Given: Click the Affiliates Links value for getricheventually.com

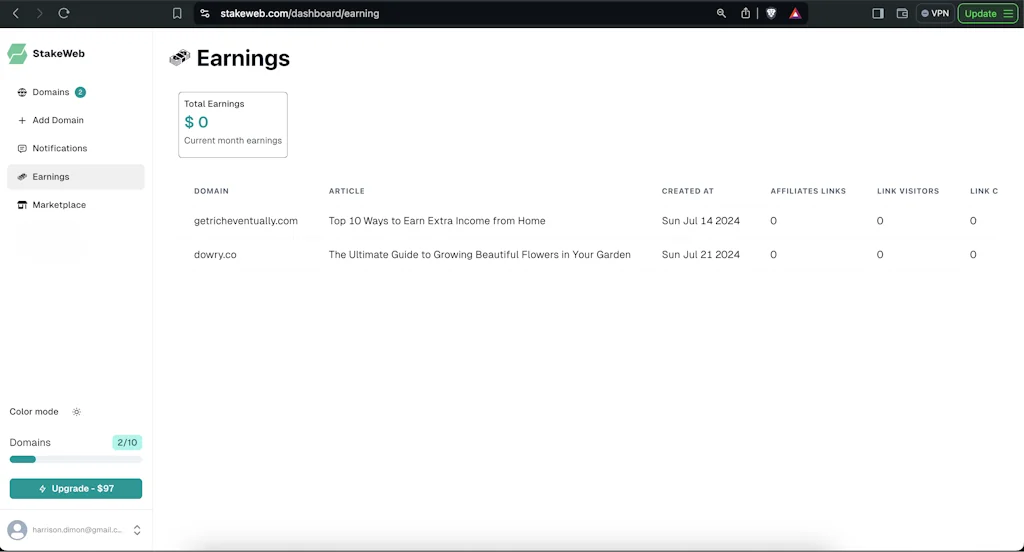Looking at the screenshot, I should click(774, 221).
